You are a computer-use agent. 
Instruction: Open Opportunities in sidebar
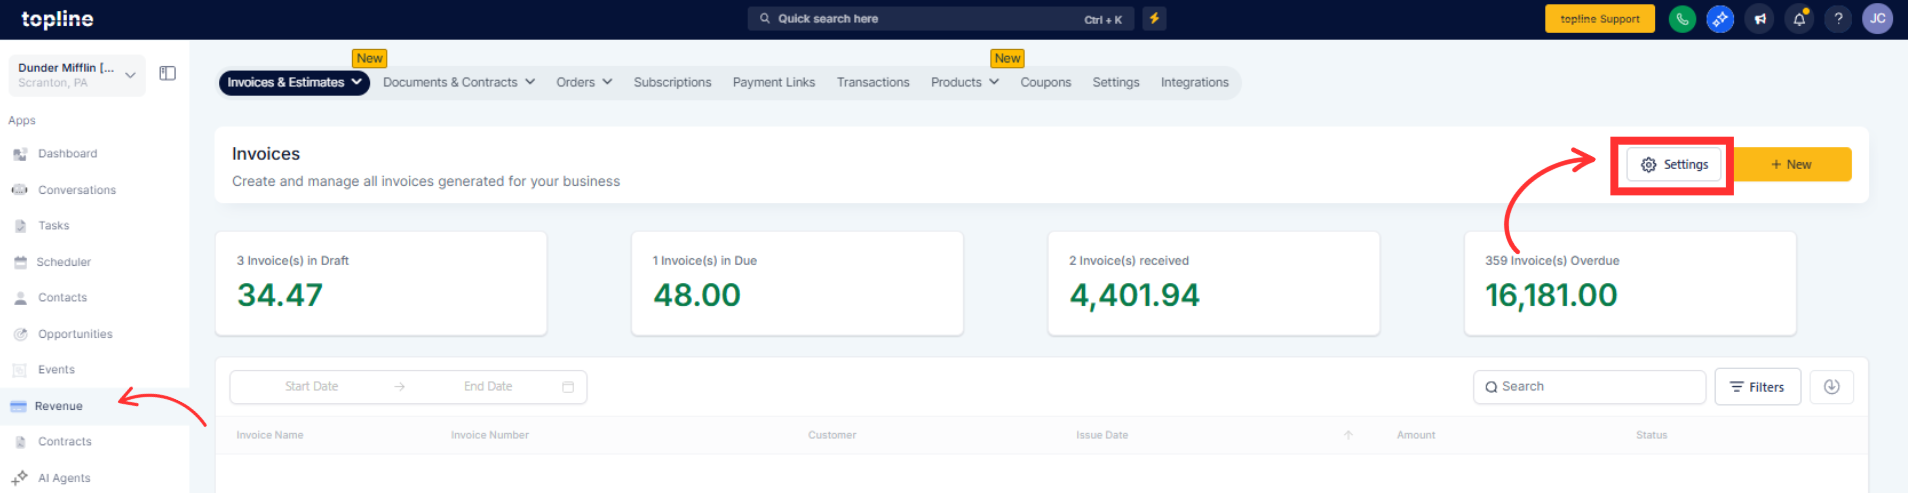point(75,334)
